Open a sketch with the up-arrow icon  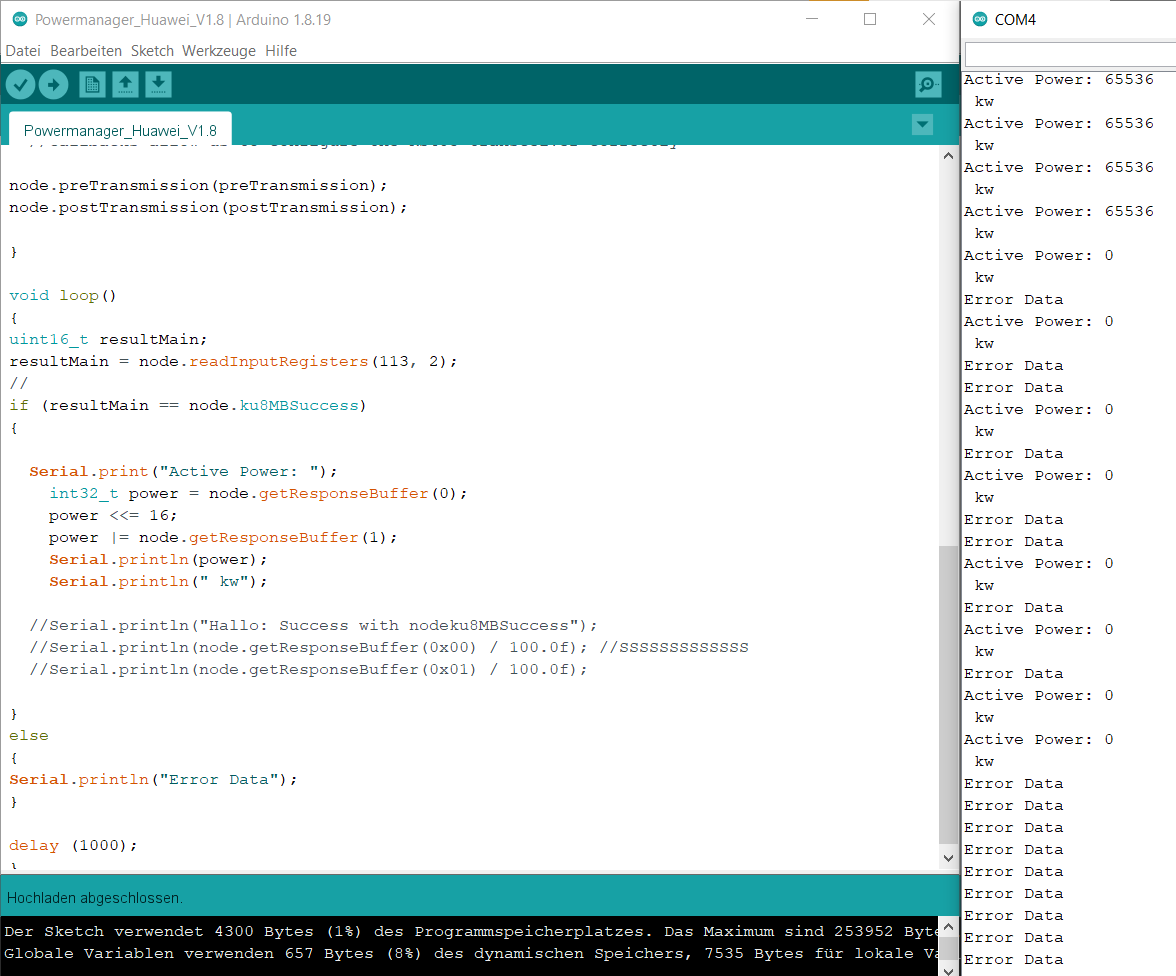pyautogui.click(x=125, y=85)
